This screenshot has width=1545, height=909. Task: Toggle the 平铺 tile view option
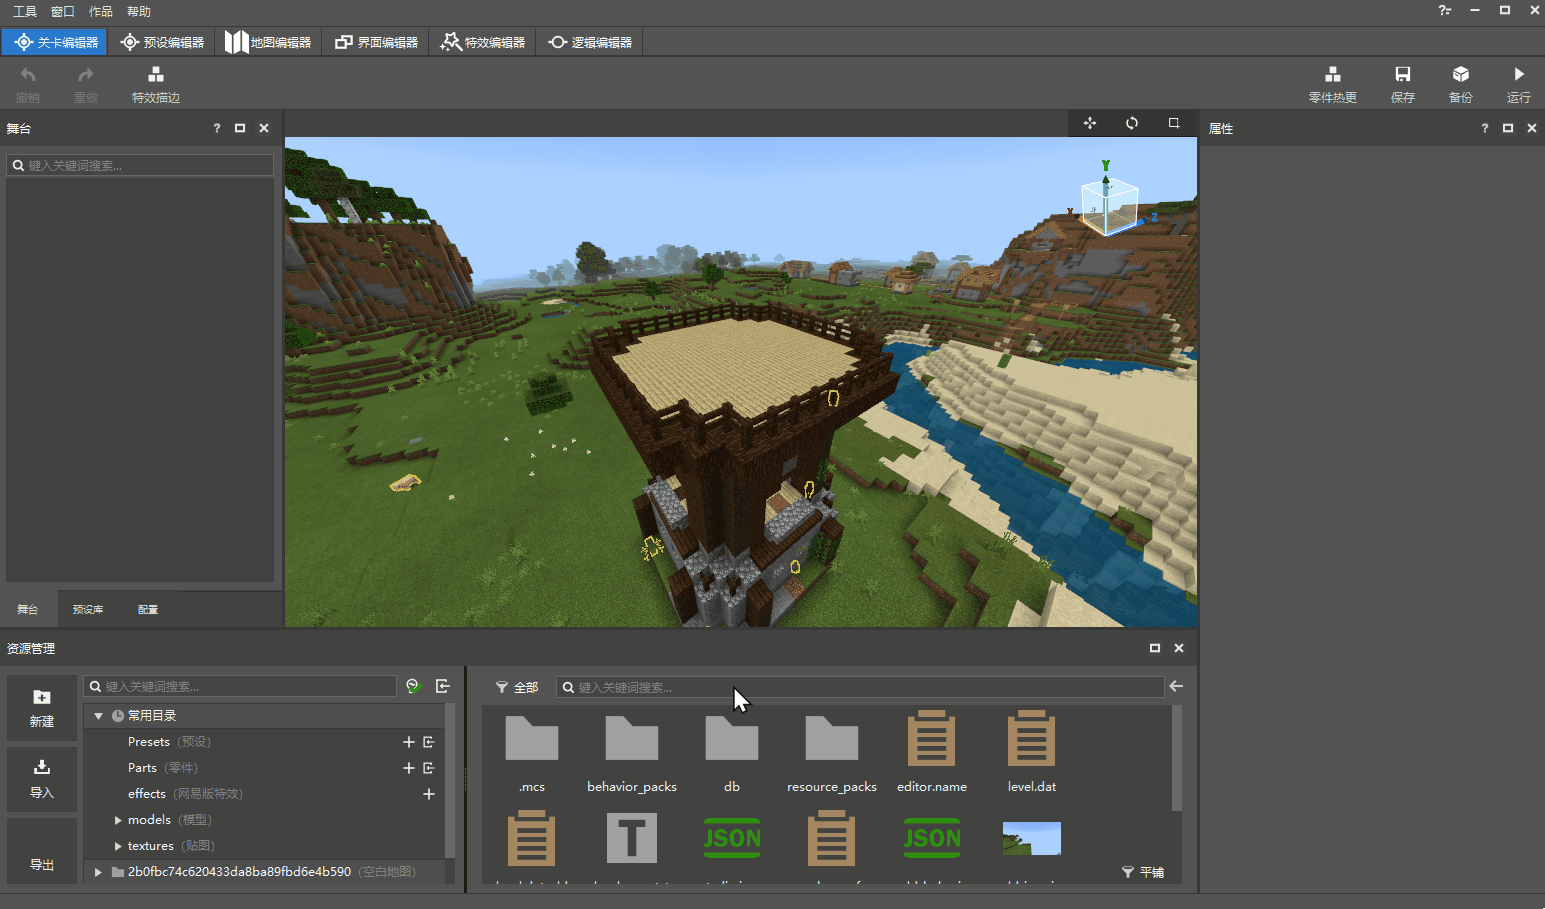click(1143, 872)
